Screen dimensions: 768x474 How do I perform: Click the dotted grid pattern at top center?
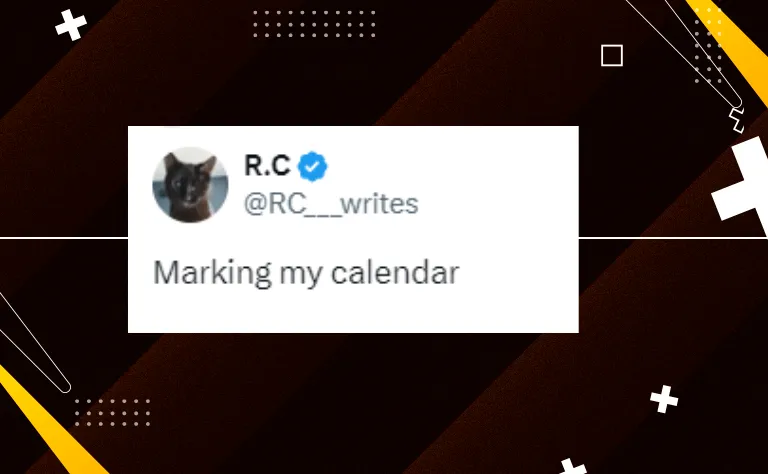(x=314, y=24)
